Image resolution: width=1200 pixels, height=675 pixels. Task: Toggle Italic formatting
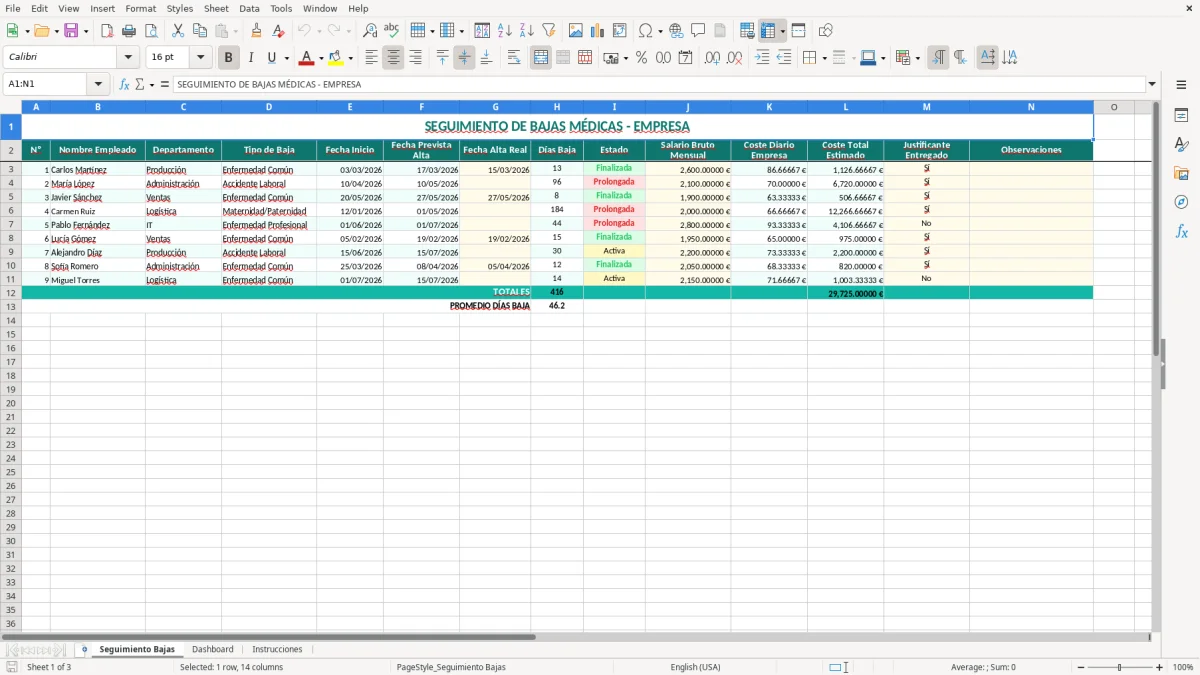click(x=251, y=58)
